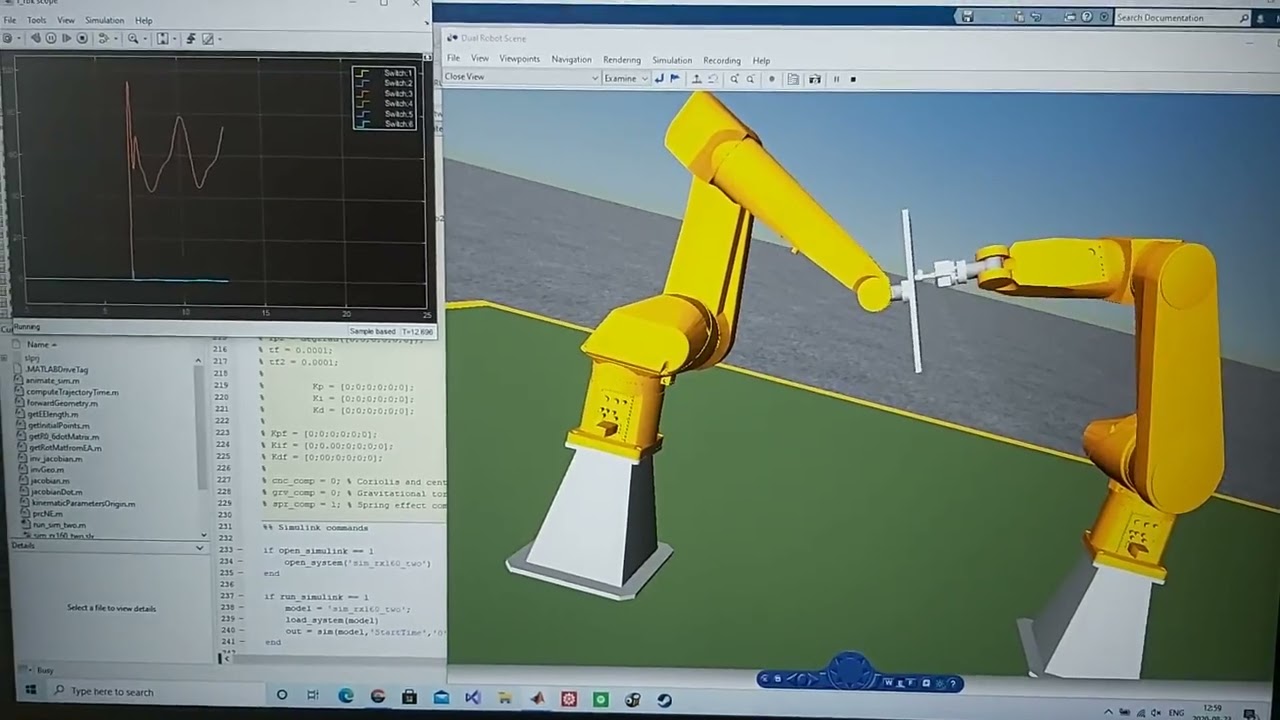This screenshot has height=720, width=1280.
Task: Click the scope triggers icon
Action: (x=191, y=38)
